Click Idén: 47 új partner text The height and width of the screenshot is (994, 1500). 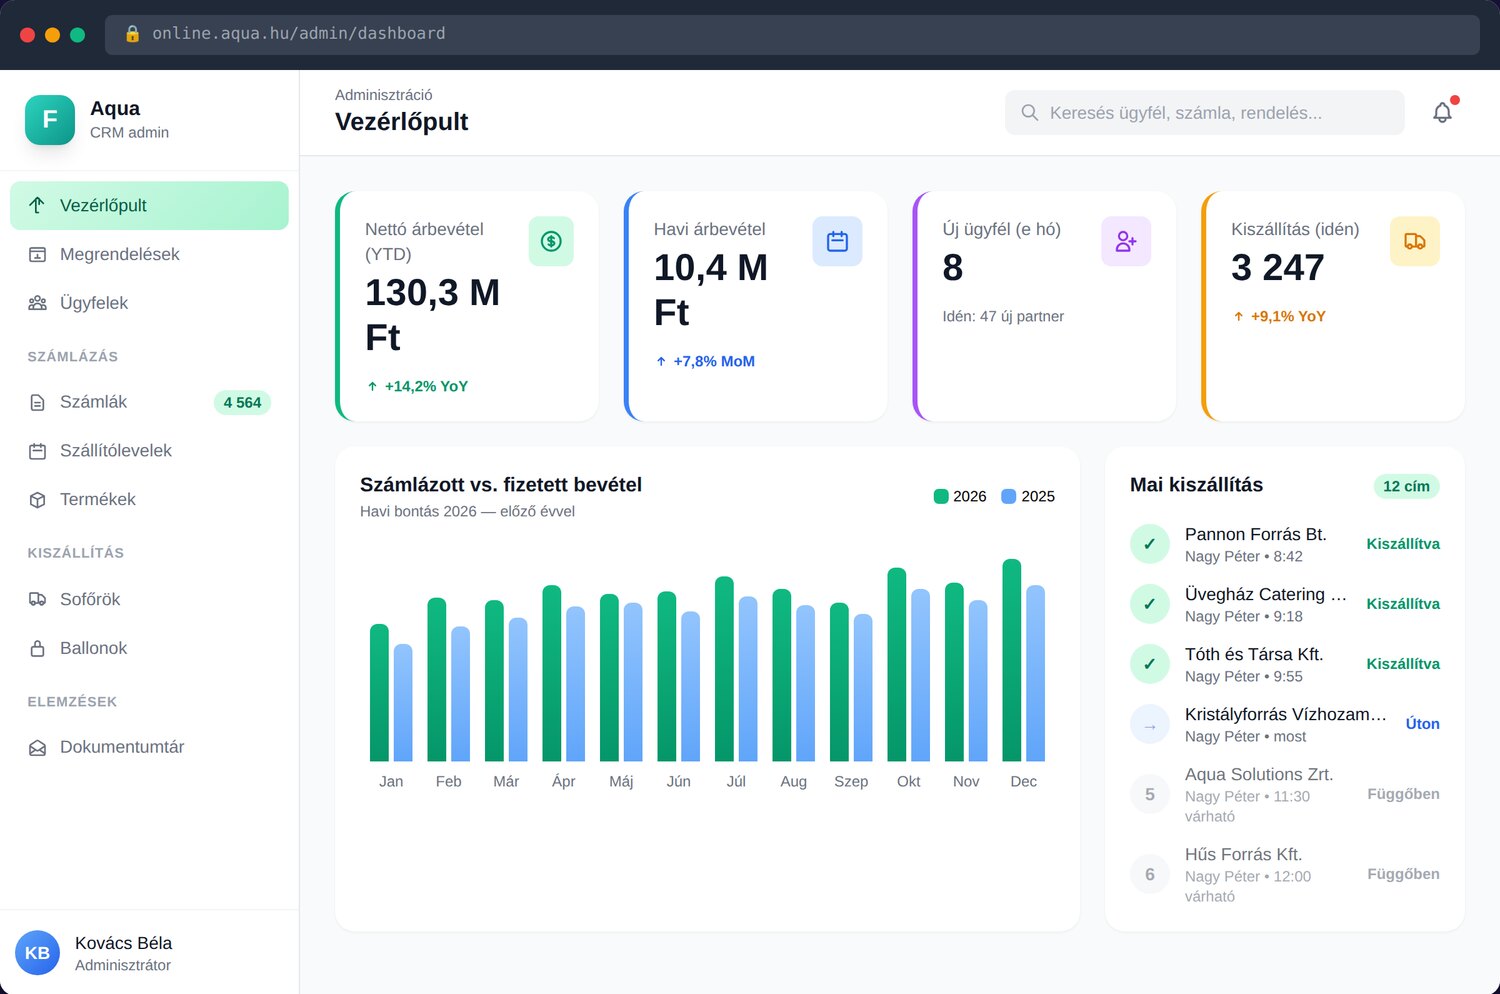pos(1003,316)
